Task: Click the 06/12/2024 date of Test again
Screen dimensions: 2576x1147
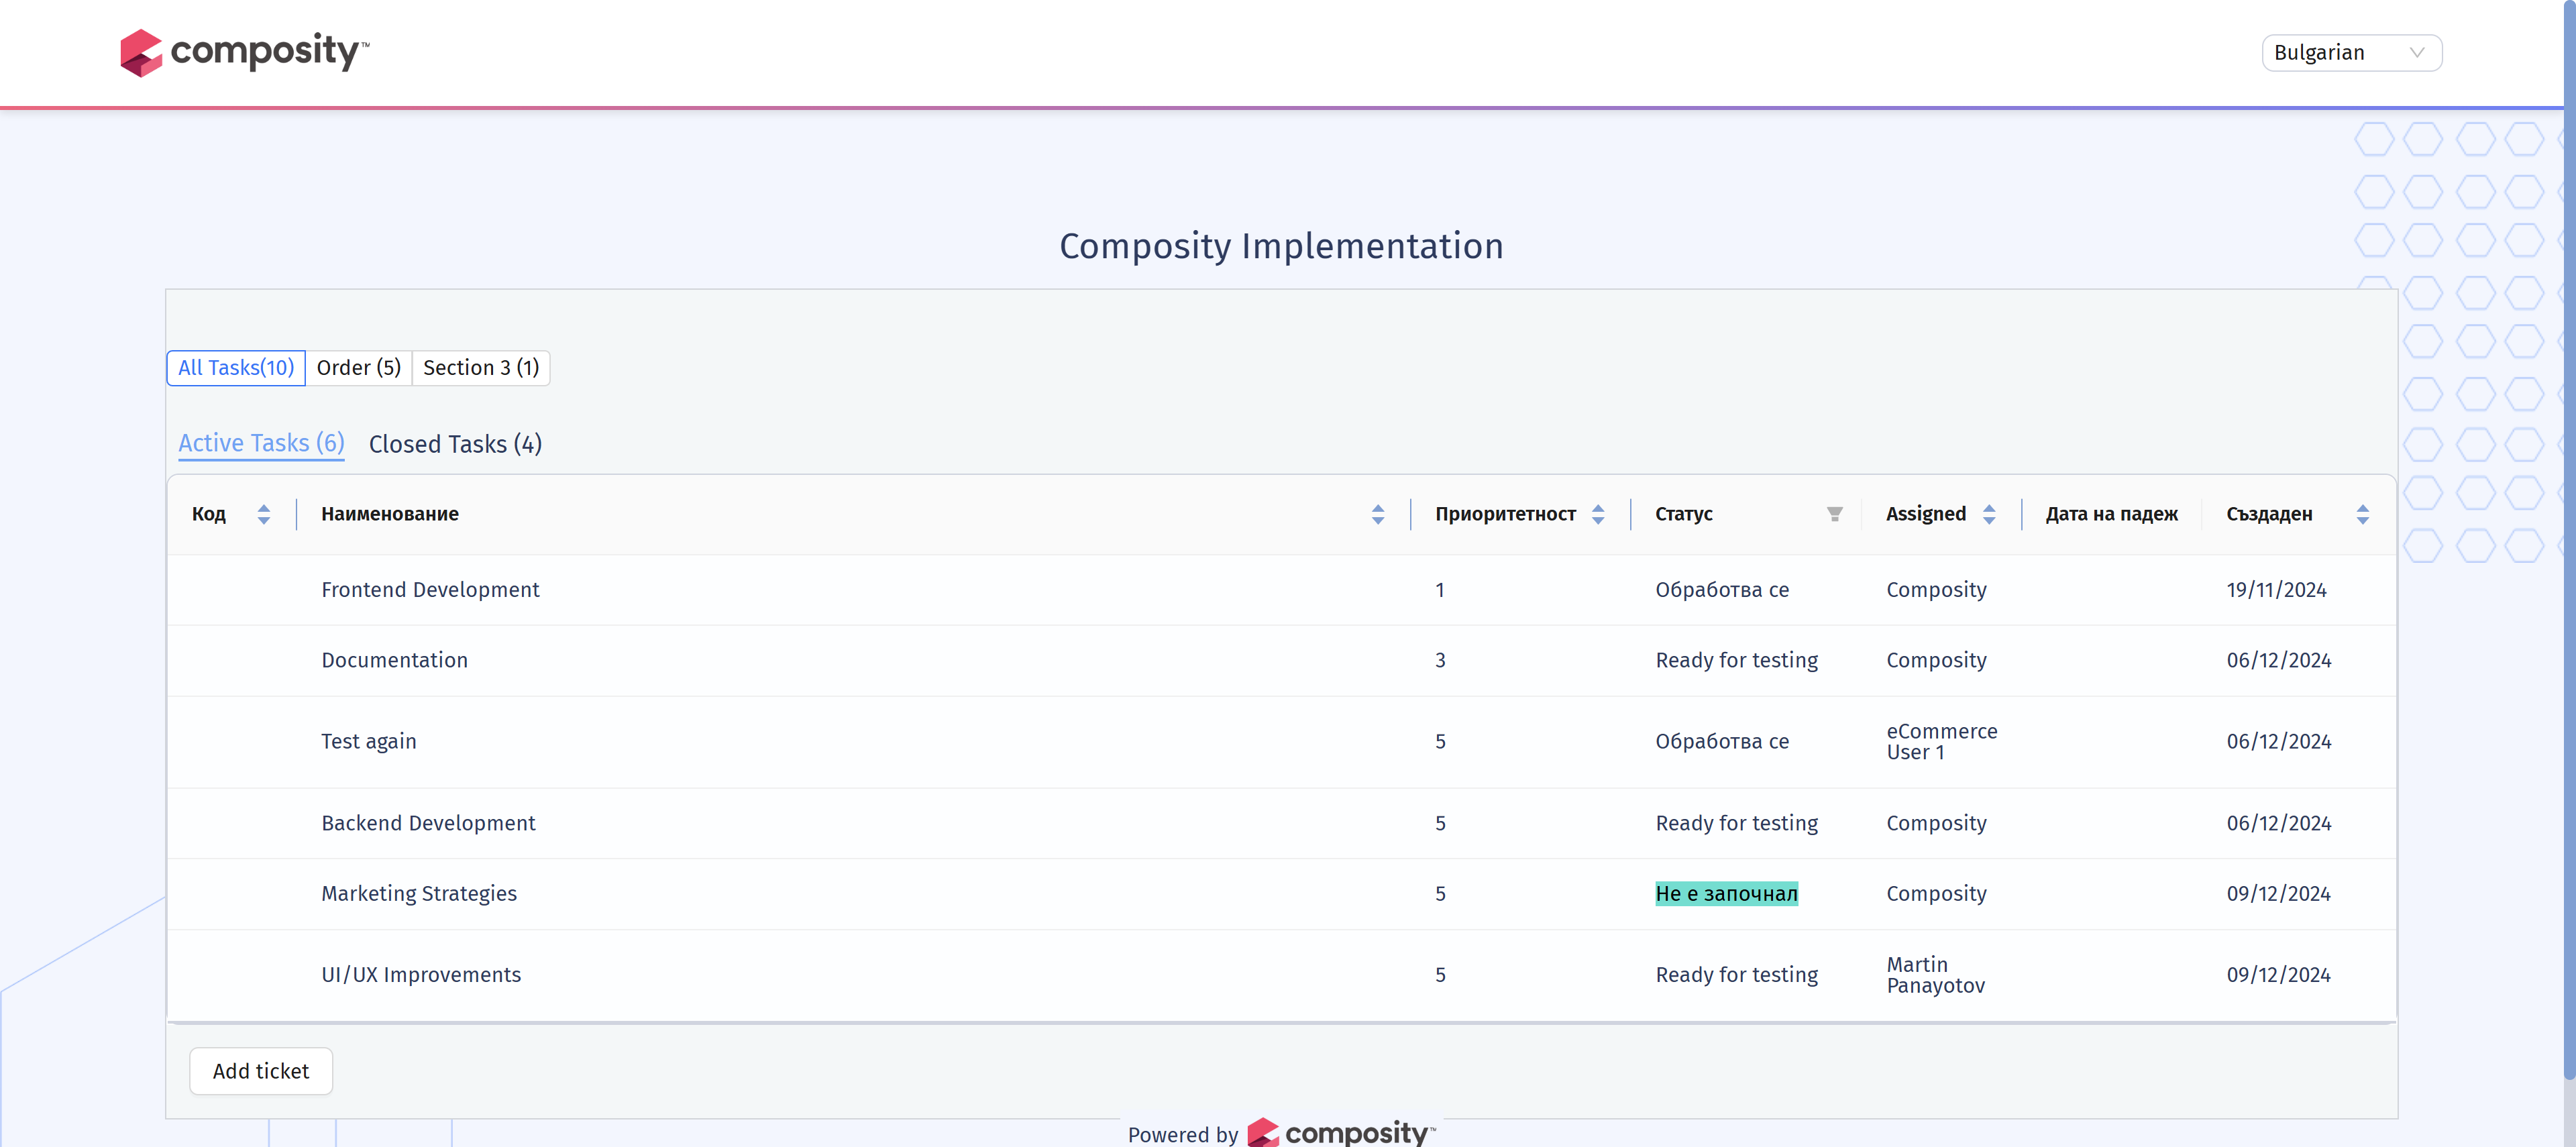Action: click(x=2278, y=741)
